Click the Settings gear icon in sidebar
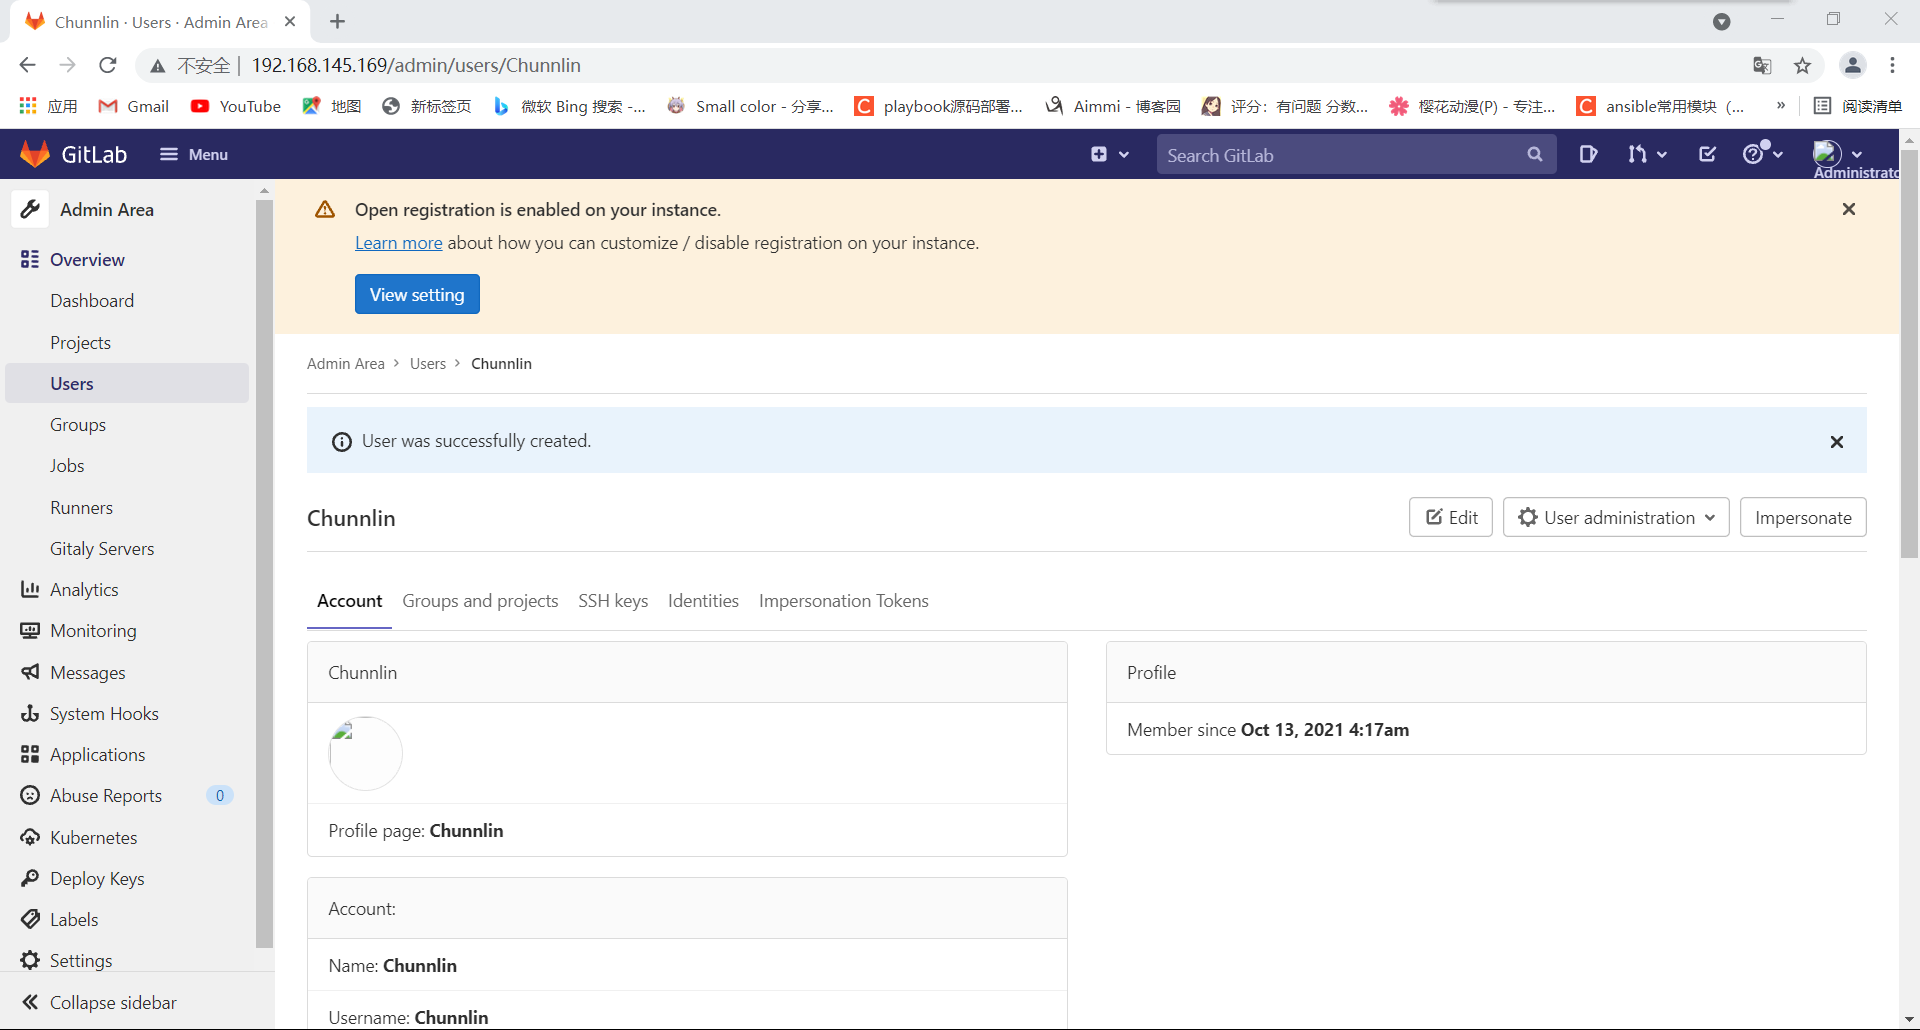1920x1030 pixels. (x=30, y=961)
